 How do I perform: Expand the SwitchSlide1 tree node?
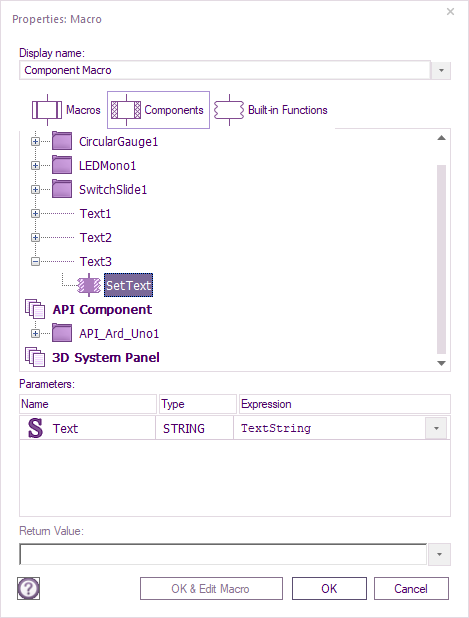[x=35, y=190]
